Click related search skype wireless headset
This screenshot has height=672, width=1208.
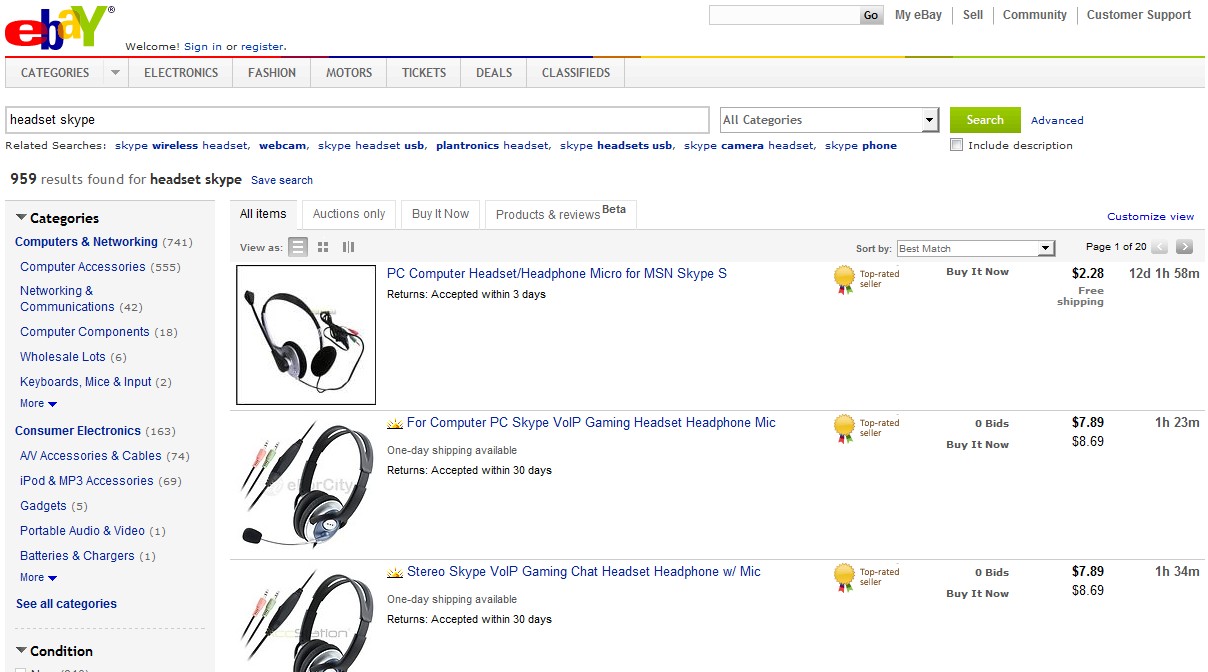point(181,145)
